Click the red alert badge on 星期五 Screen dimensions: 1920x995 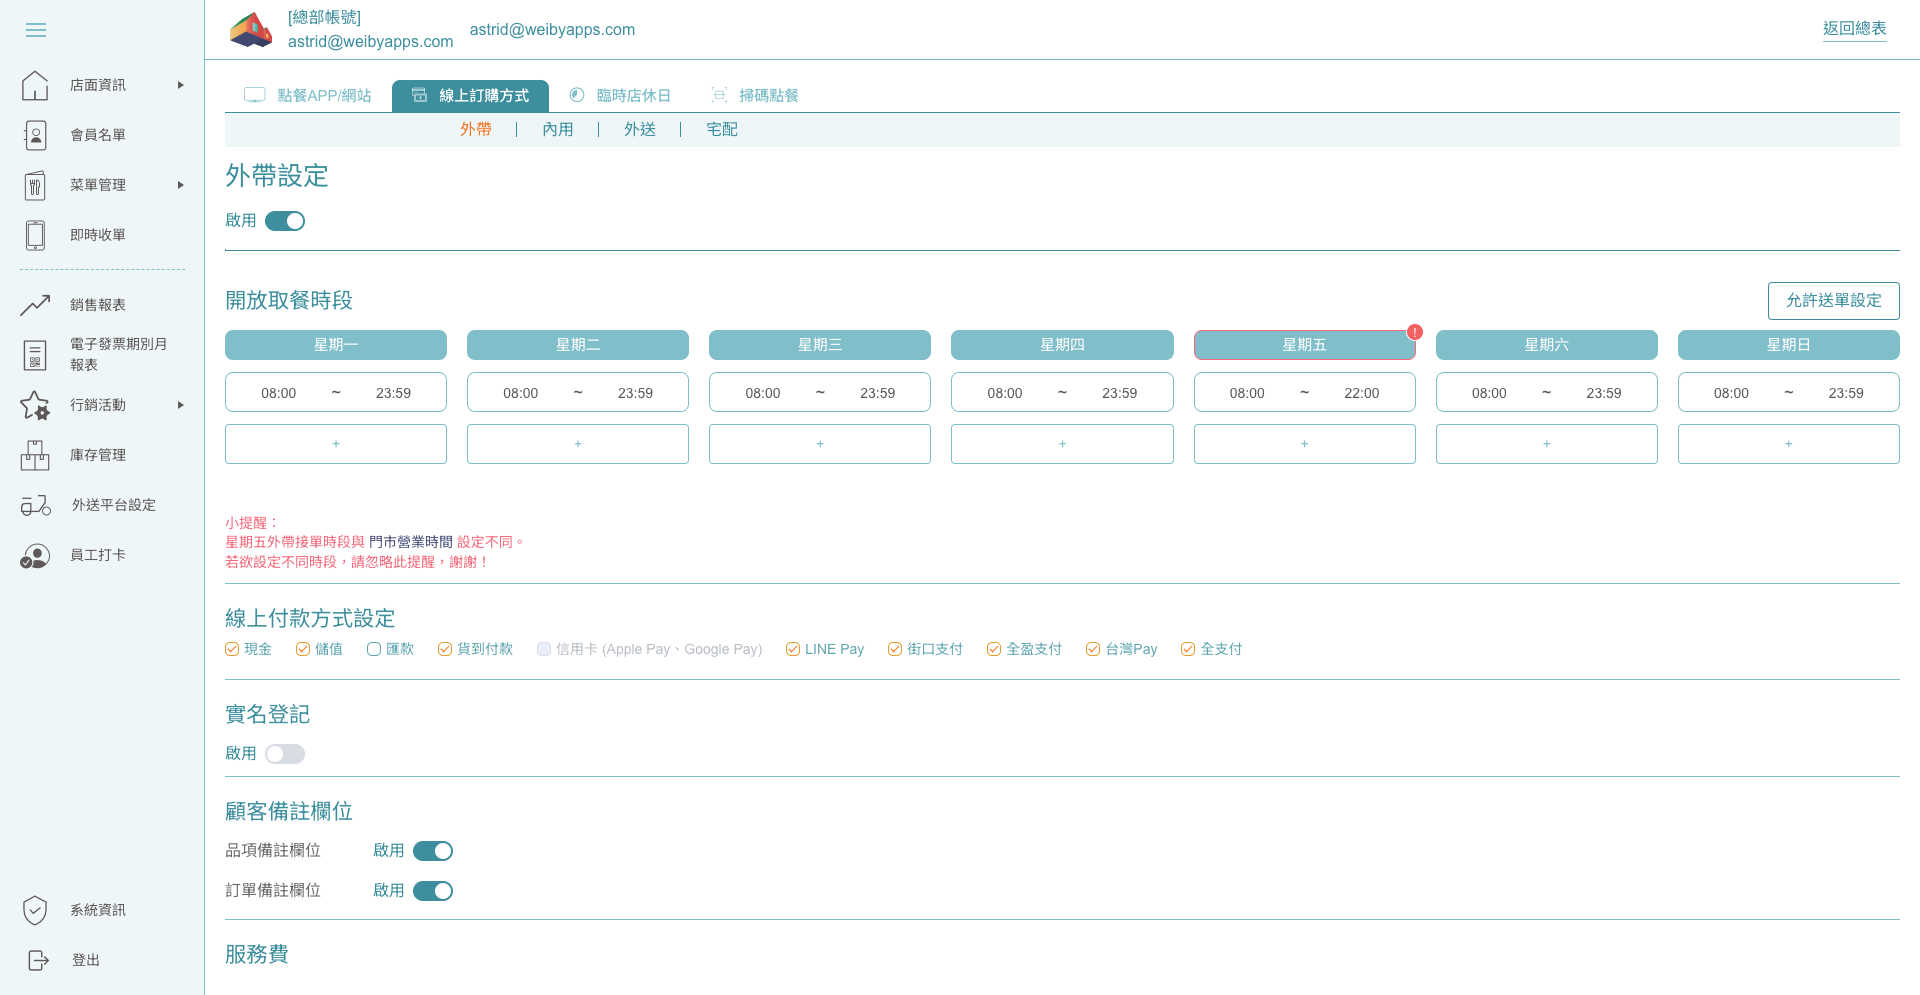1414,332
